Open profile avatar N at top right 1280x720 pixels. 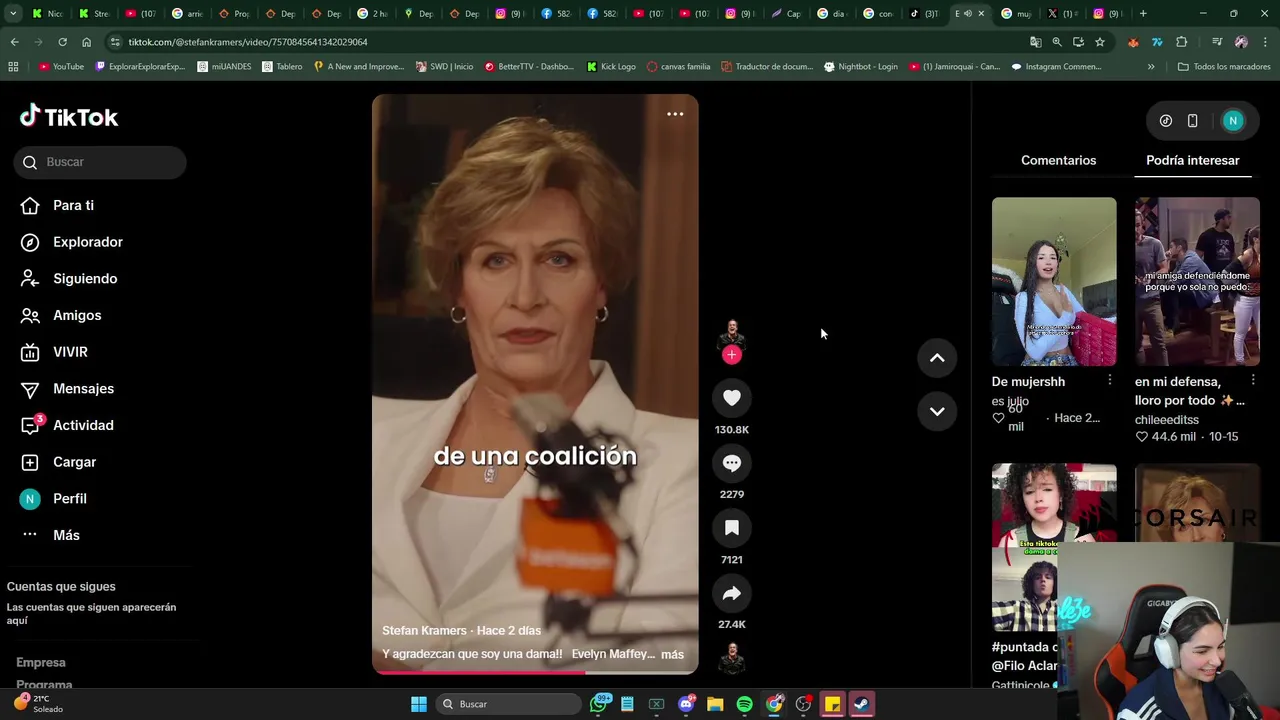coord(1233,121)
